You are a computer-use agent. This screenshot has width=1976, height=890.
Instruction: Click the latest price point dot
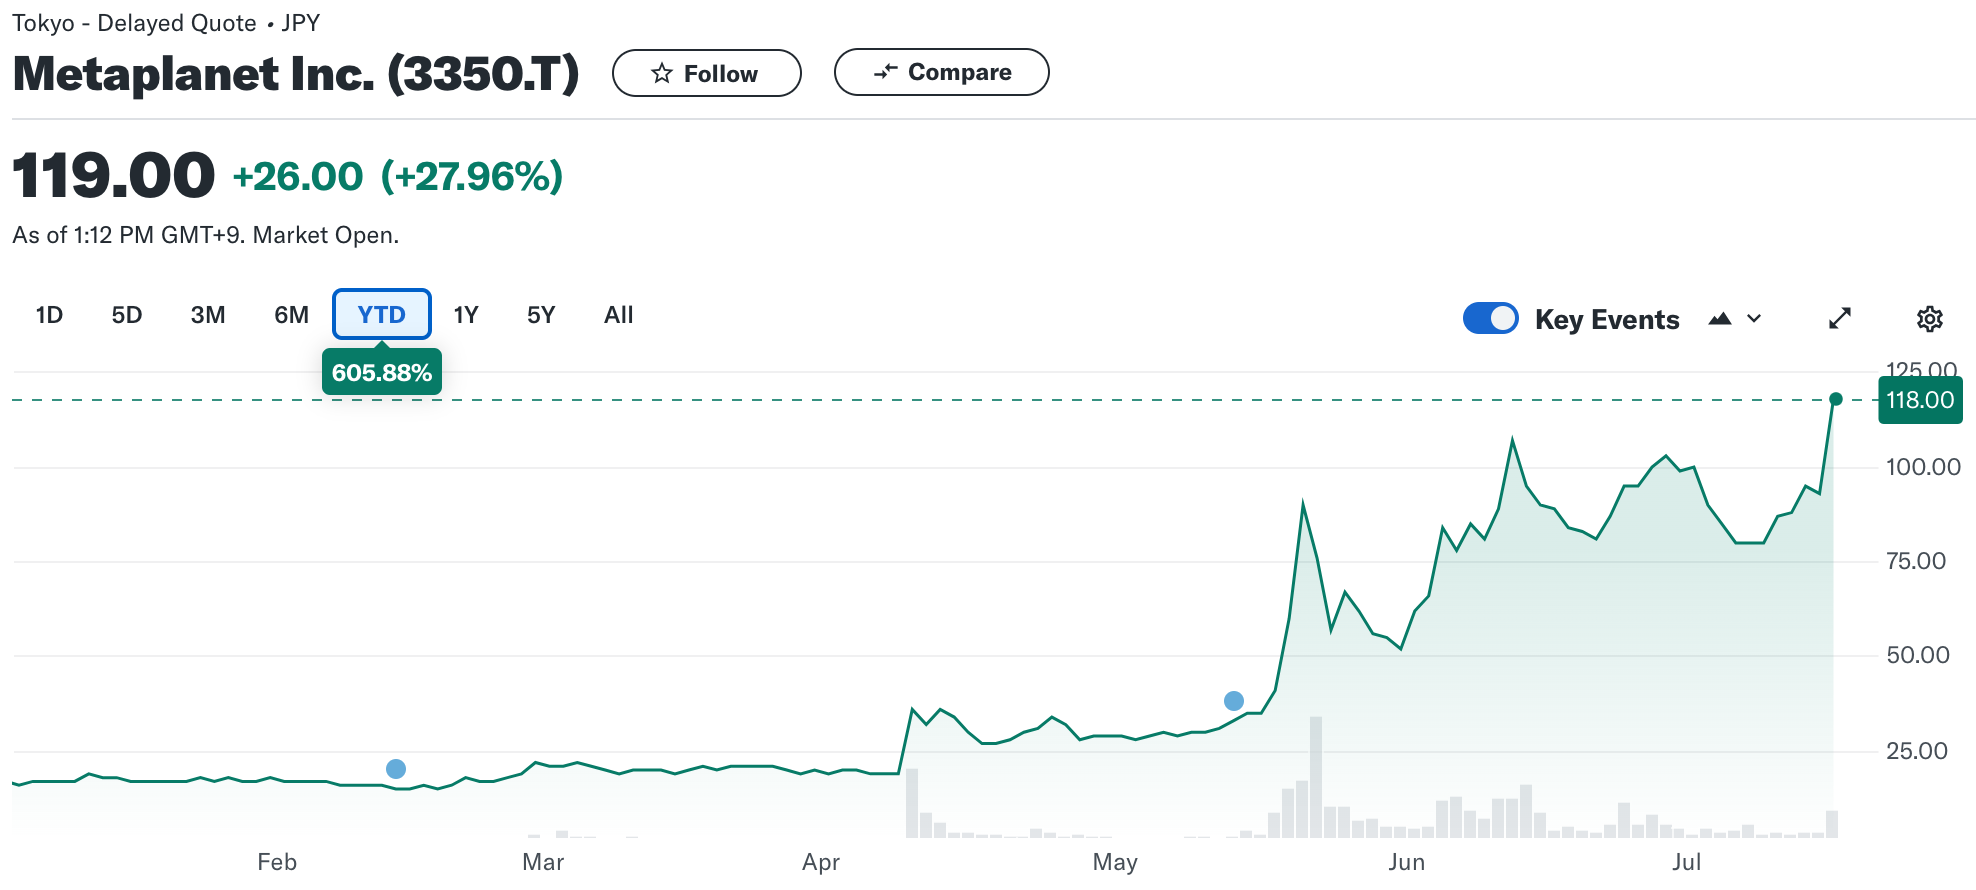click(1836, 399)
